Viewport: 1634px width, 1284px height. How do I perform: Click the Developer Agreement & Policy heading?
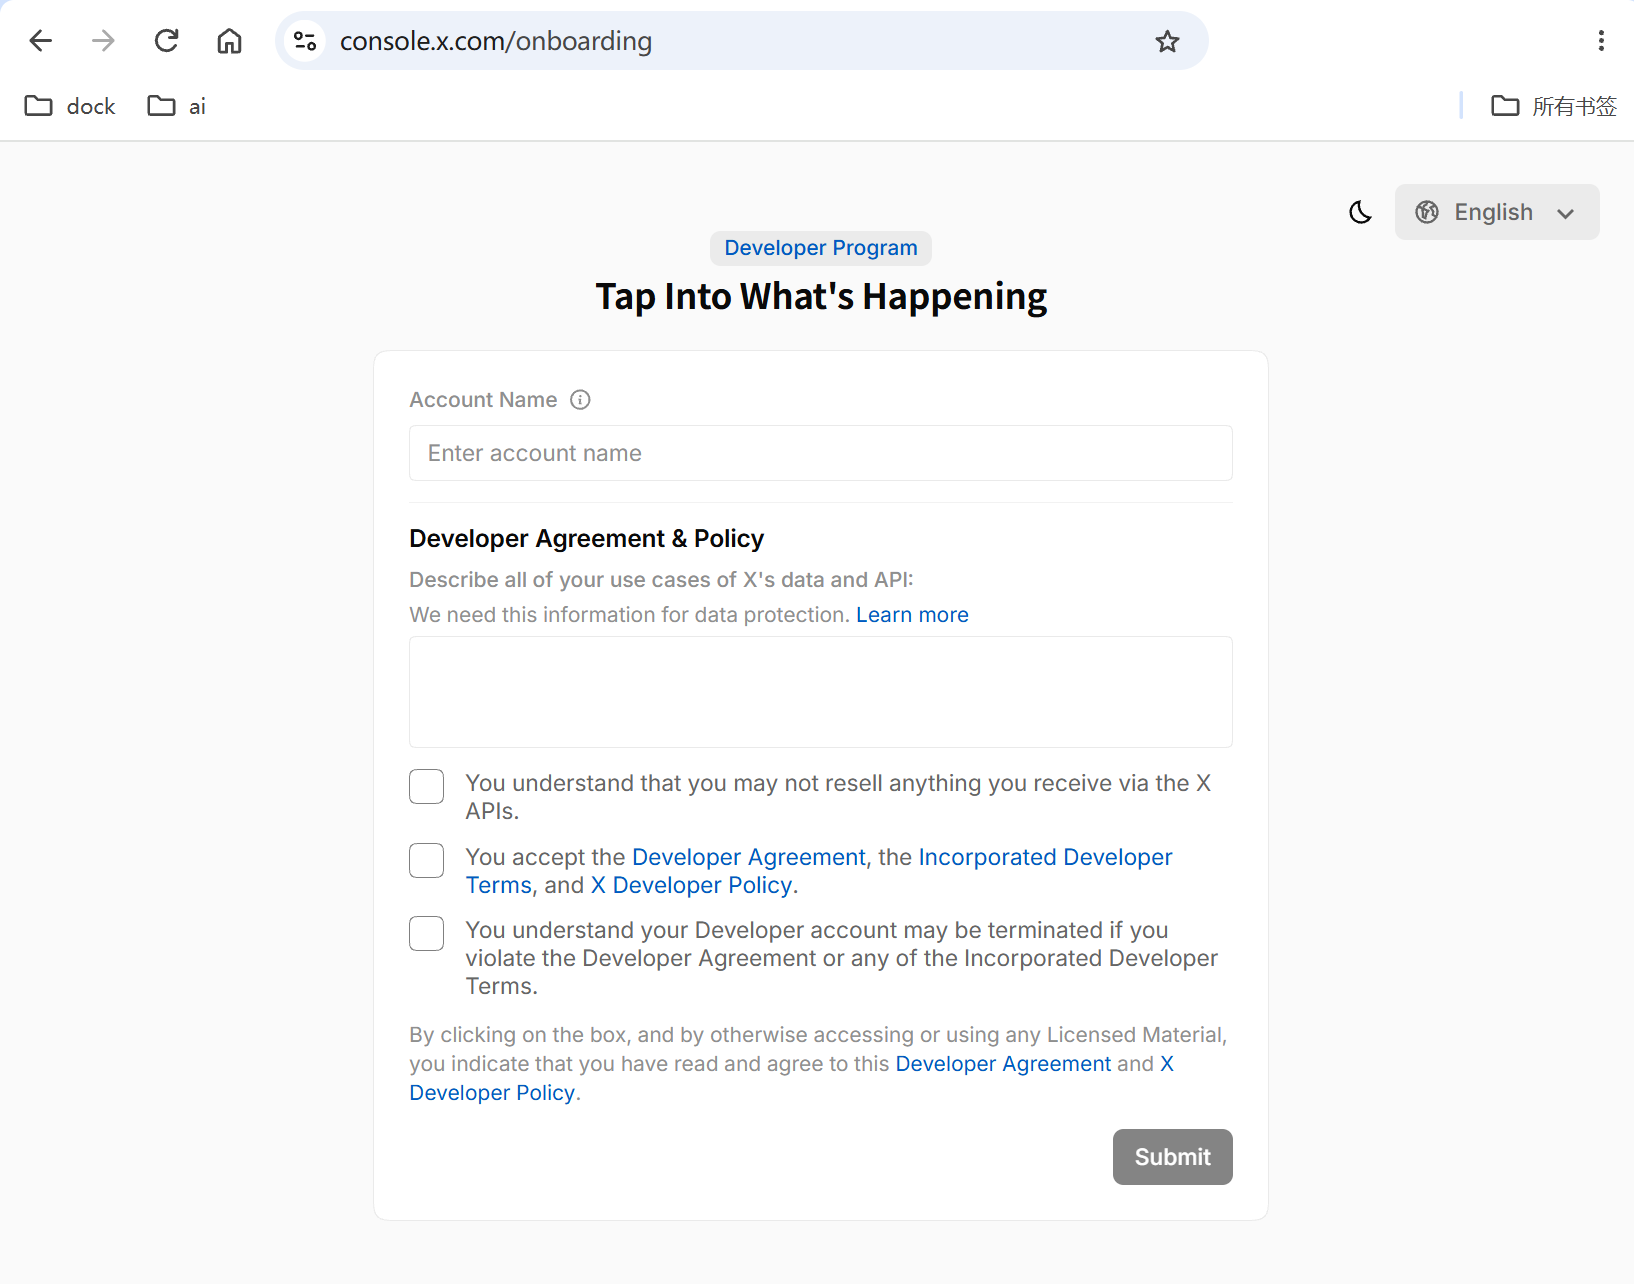(586, 539)
